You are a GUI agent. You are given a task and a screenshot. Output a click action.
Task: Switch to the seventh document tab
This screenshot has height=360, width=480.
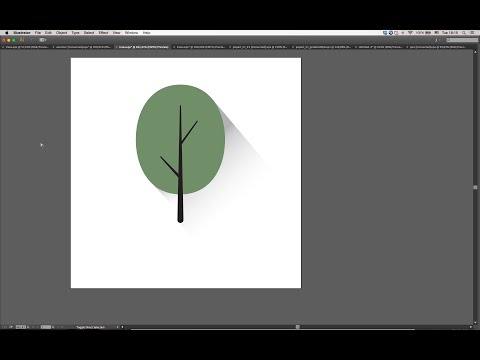tap(380, 47)
